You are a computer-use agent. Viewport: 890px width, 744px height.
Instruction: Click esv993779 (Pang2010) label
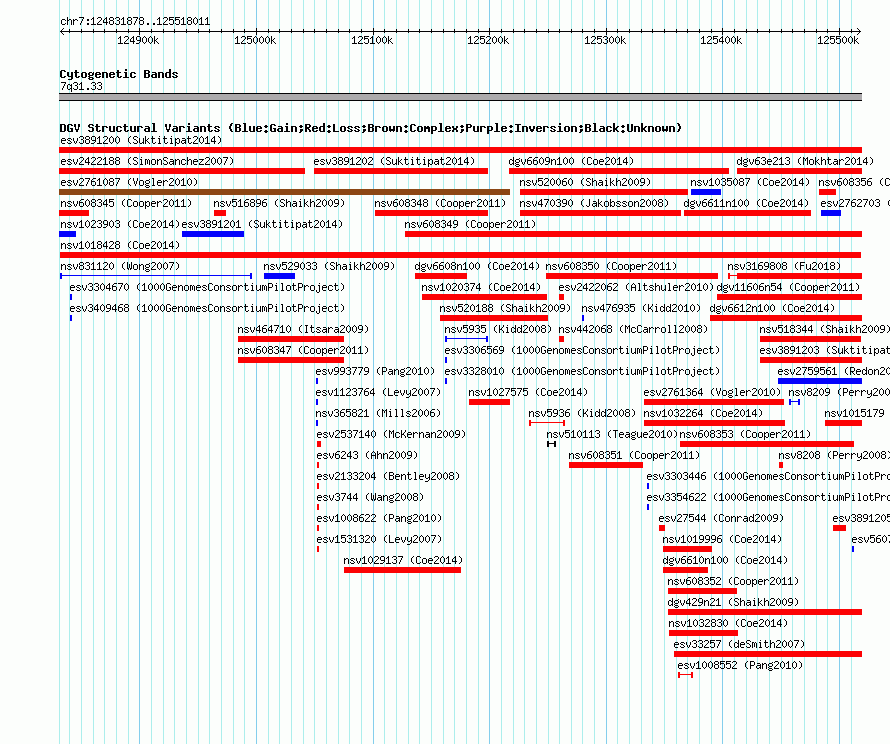click(x=375, y=371)
